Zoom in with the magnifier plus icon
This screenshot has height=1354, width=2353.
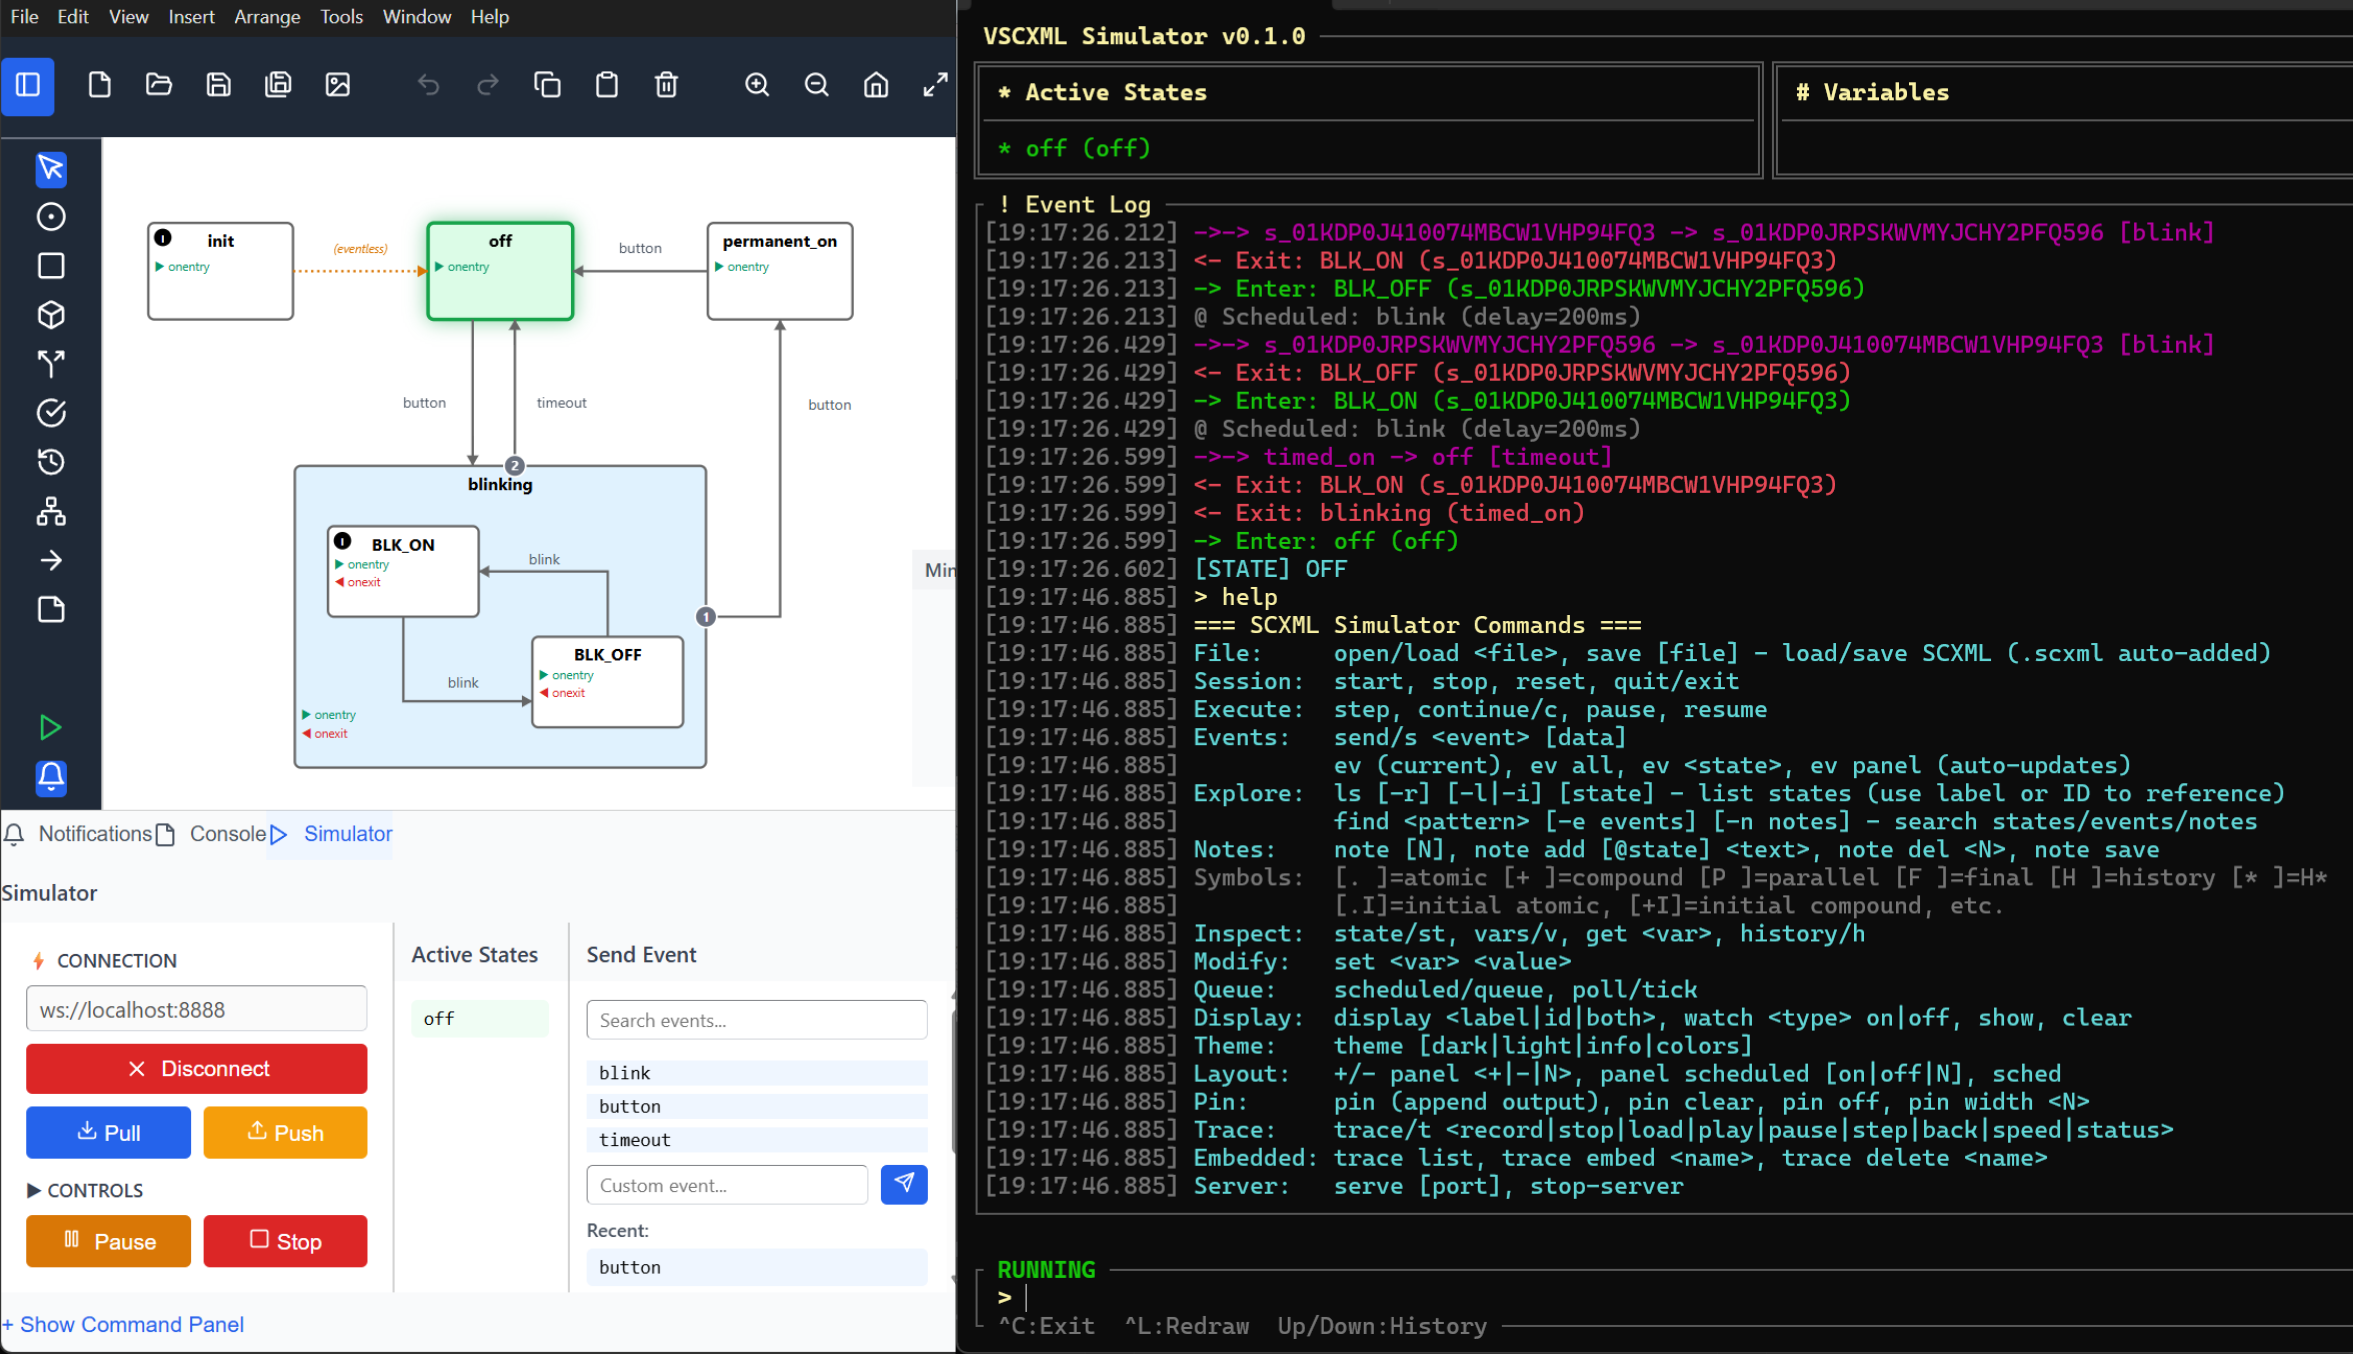(757, 85)
